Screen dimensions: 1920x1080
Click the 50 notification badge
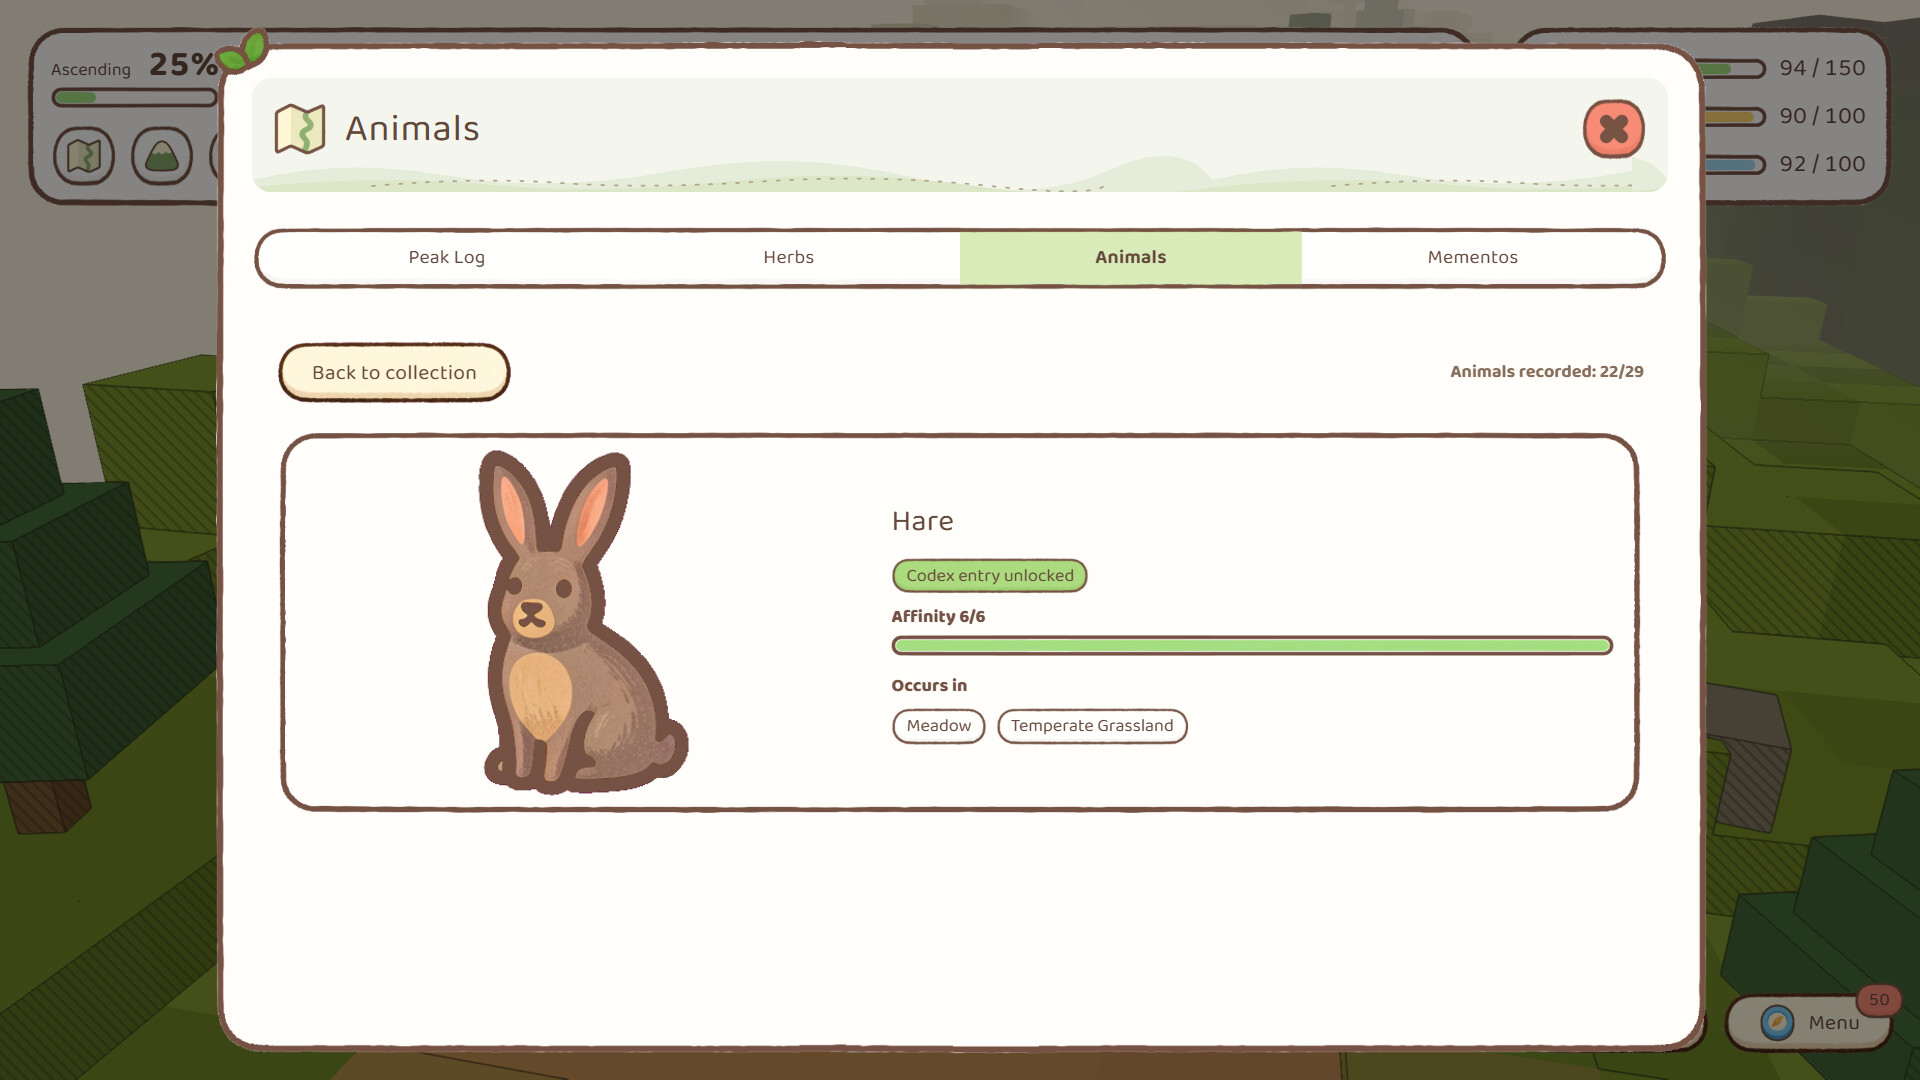pos(1879,1000)
